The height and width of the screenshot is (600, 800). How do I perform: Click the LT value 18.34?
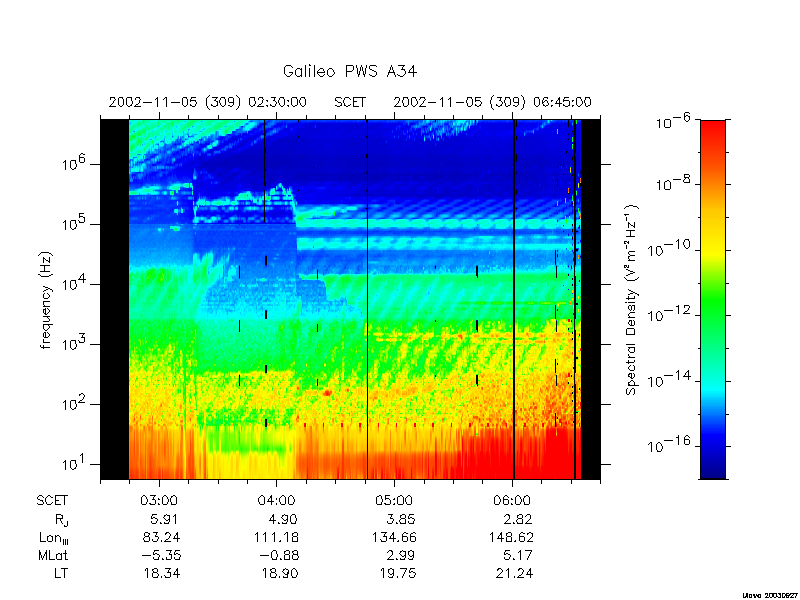click(161, 573)
